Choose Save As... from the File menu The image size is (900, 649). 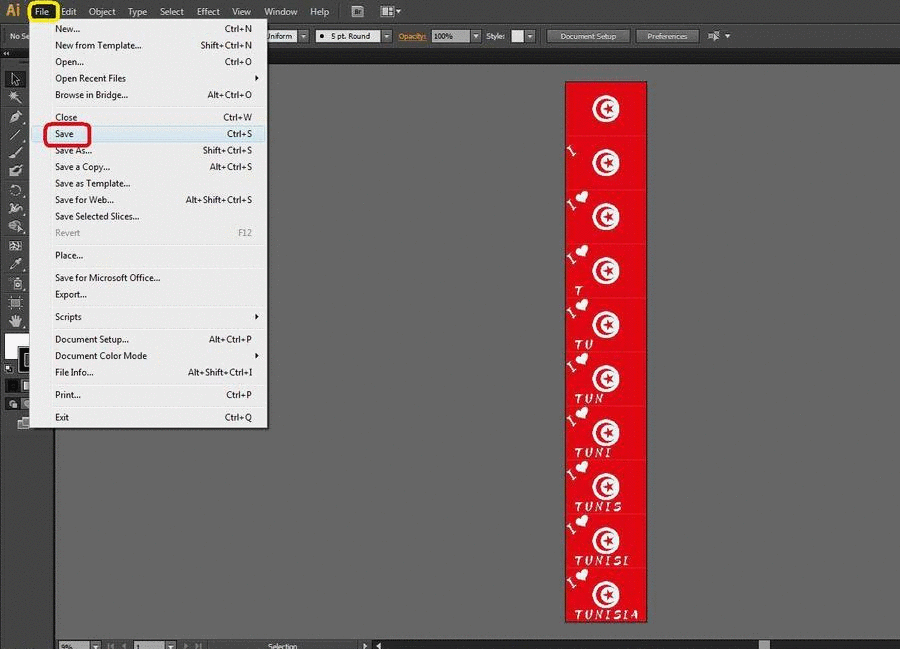tap(149, 150)
